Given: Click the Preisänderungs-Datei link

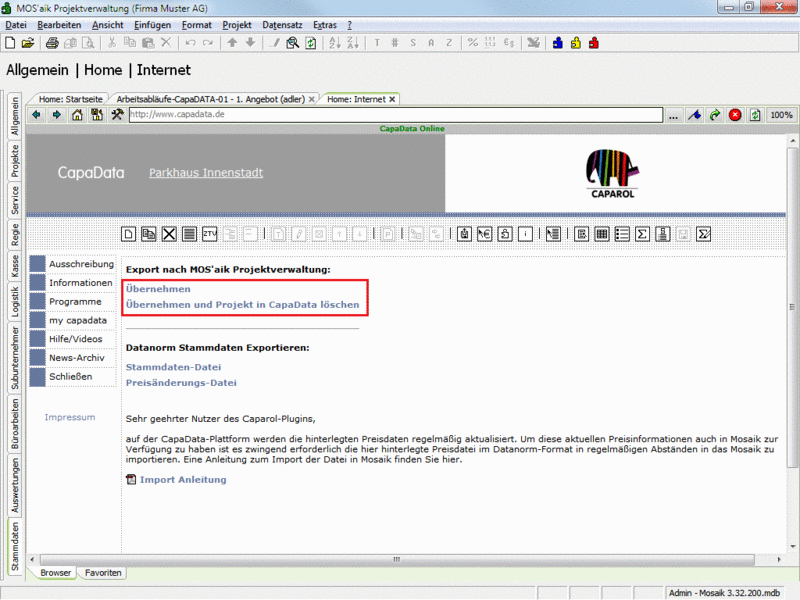Looking at the screenshot, I should coord(181,383).
